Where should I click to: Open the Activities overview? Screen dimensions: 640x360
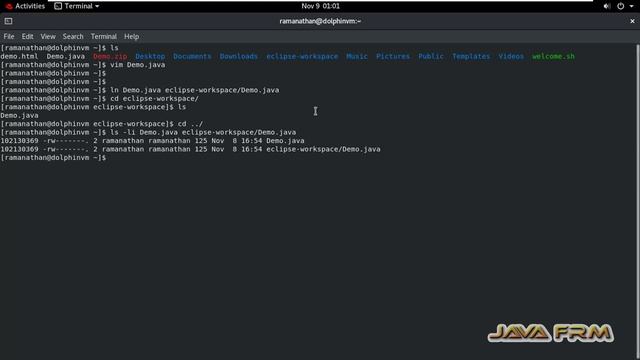pyautogui.click(x=25, y=6)
